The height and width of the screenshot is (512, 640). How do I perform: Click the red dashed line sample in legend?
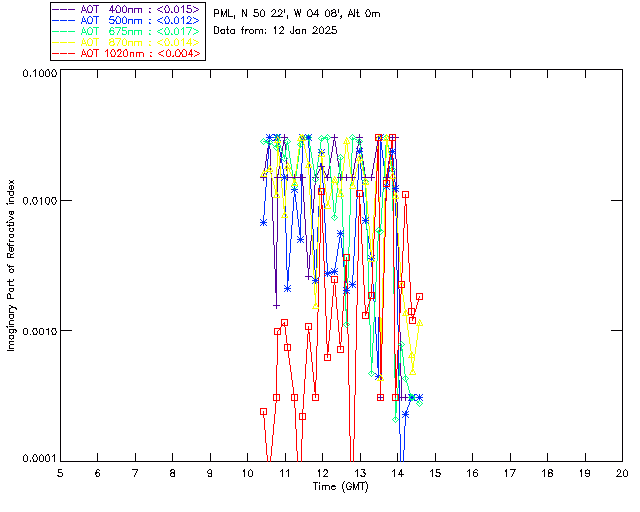coord(64,53)
